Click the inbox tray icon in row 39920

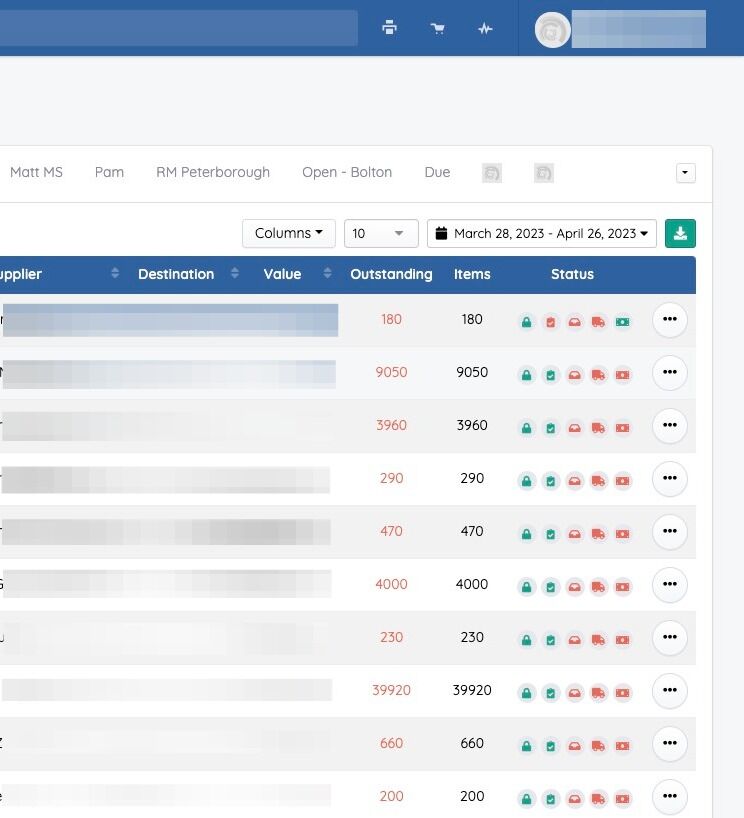(574, 693)
